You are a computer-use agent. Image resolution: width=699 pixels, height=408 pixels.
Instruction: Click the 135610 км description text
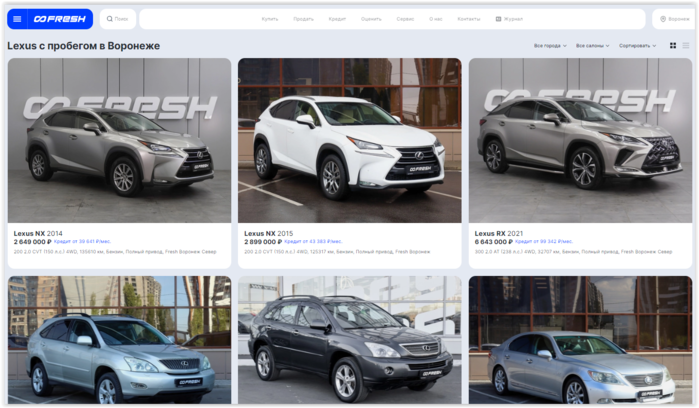115,252
